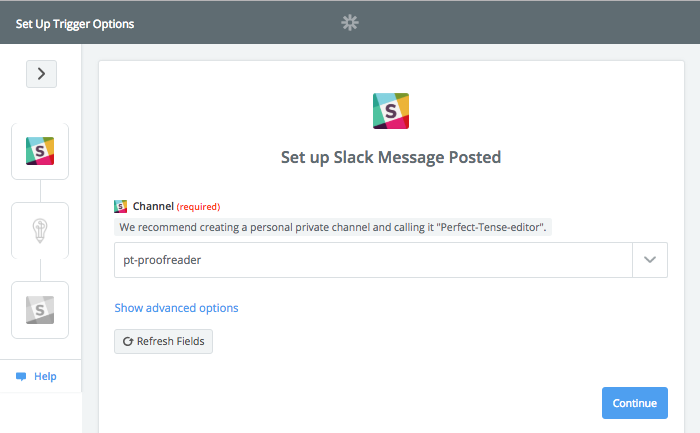Open the greyed-out Slack action step
Image resolution: width=700 pixels, height=433 pixels.
pyautogui.click(x=40, y=310)
